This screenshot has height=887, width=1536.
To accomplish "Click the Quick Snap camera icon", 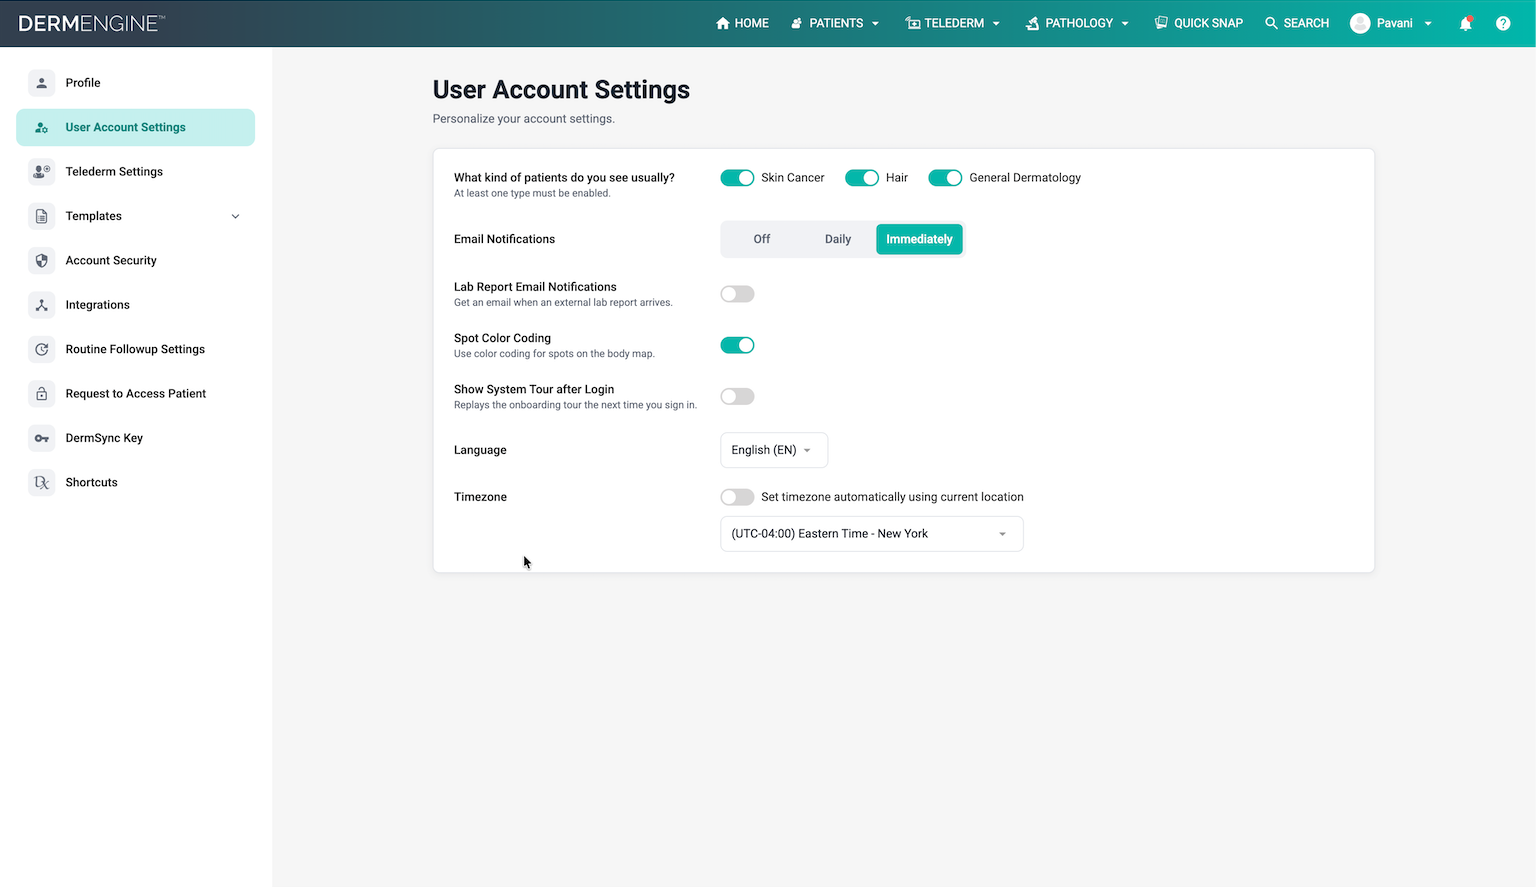I will click(1161, 23).
